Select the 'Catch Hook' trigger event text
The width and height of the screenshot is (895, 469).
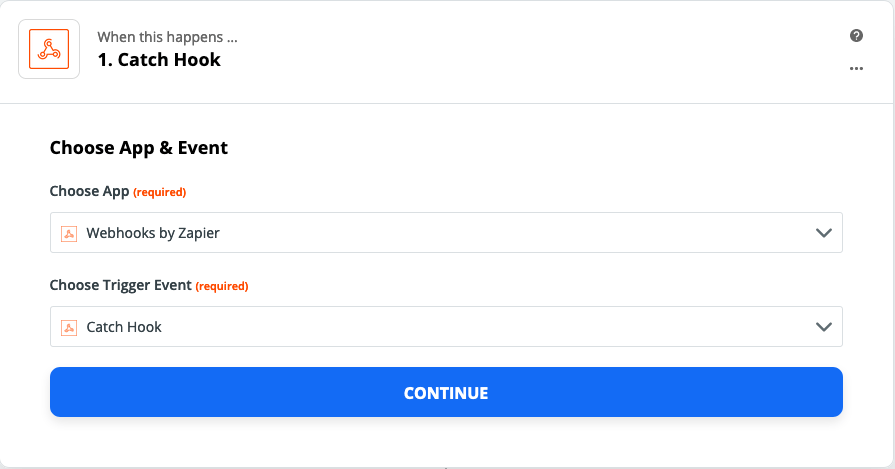pos(124,327)
